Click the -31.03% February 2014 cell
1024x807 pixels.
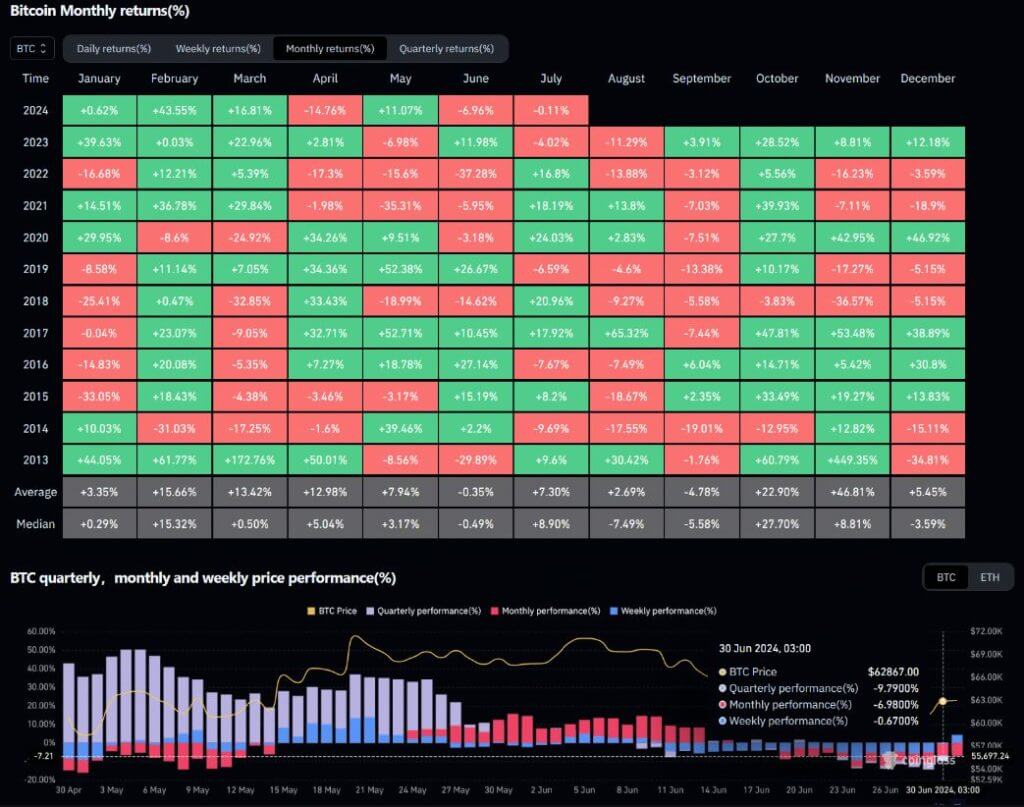click(174, 428)
